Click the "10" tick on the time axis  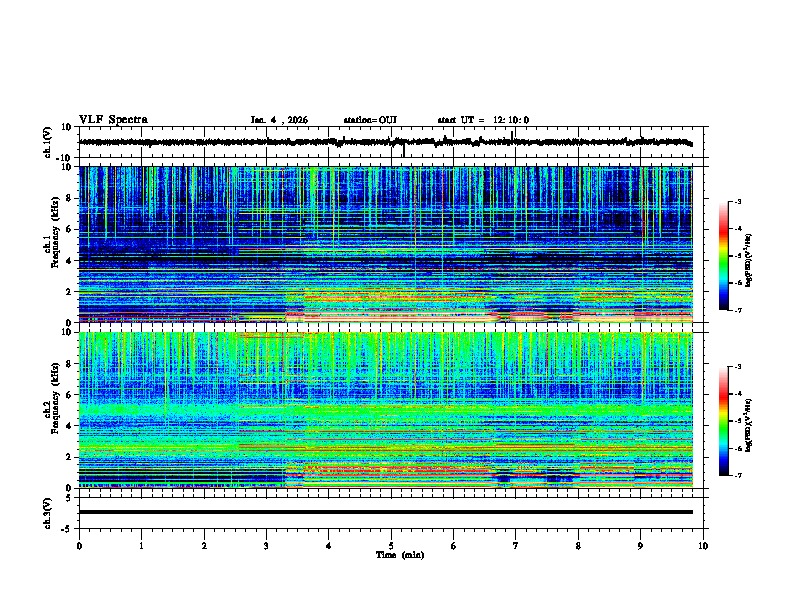[x=703, y=546]
